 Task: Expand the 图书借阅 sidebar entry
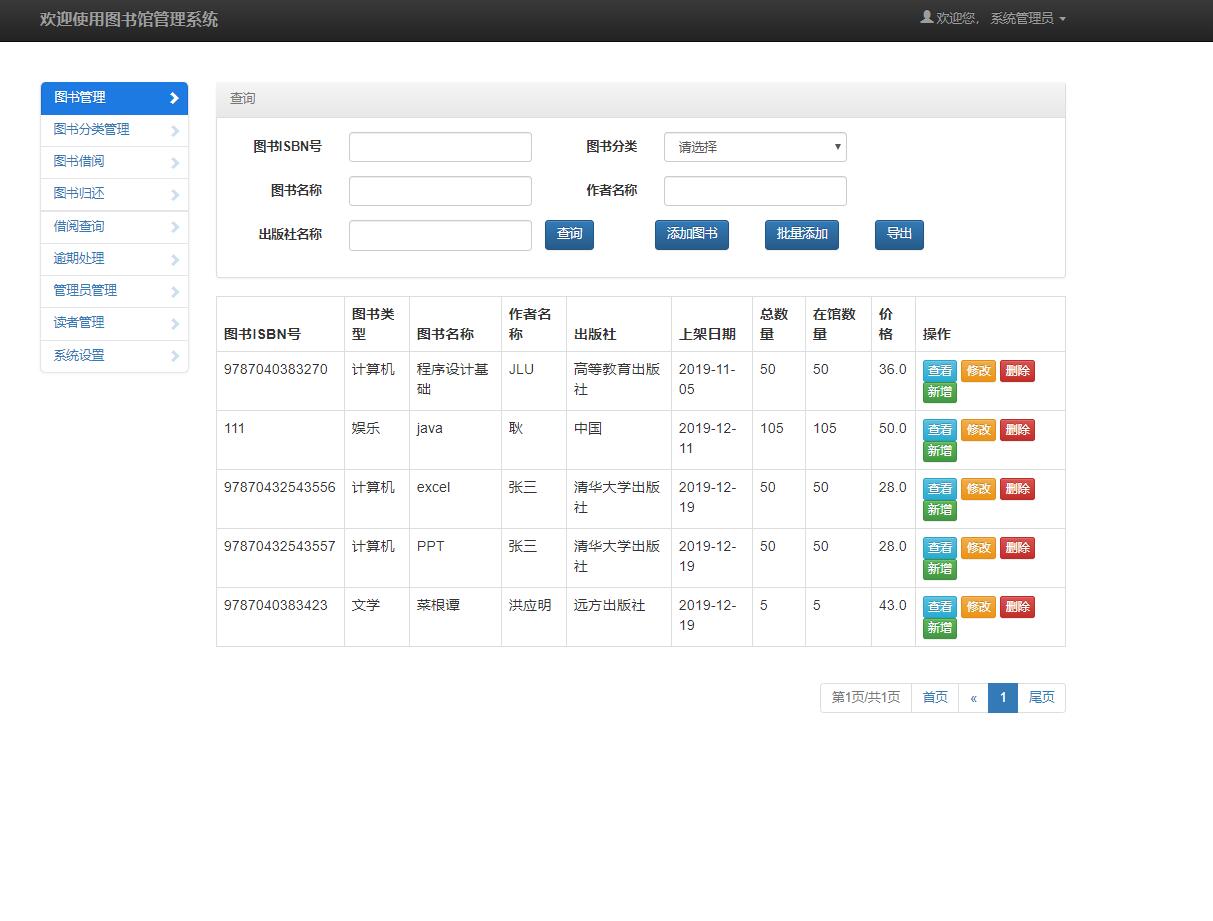pyautogui.click(x=114, y=162)
